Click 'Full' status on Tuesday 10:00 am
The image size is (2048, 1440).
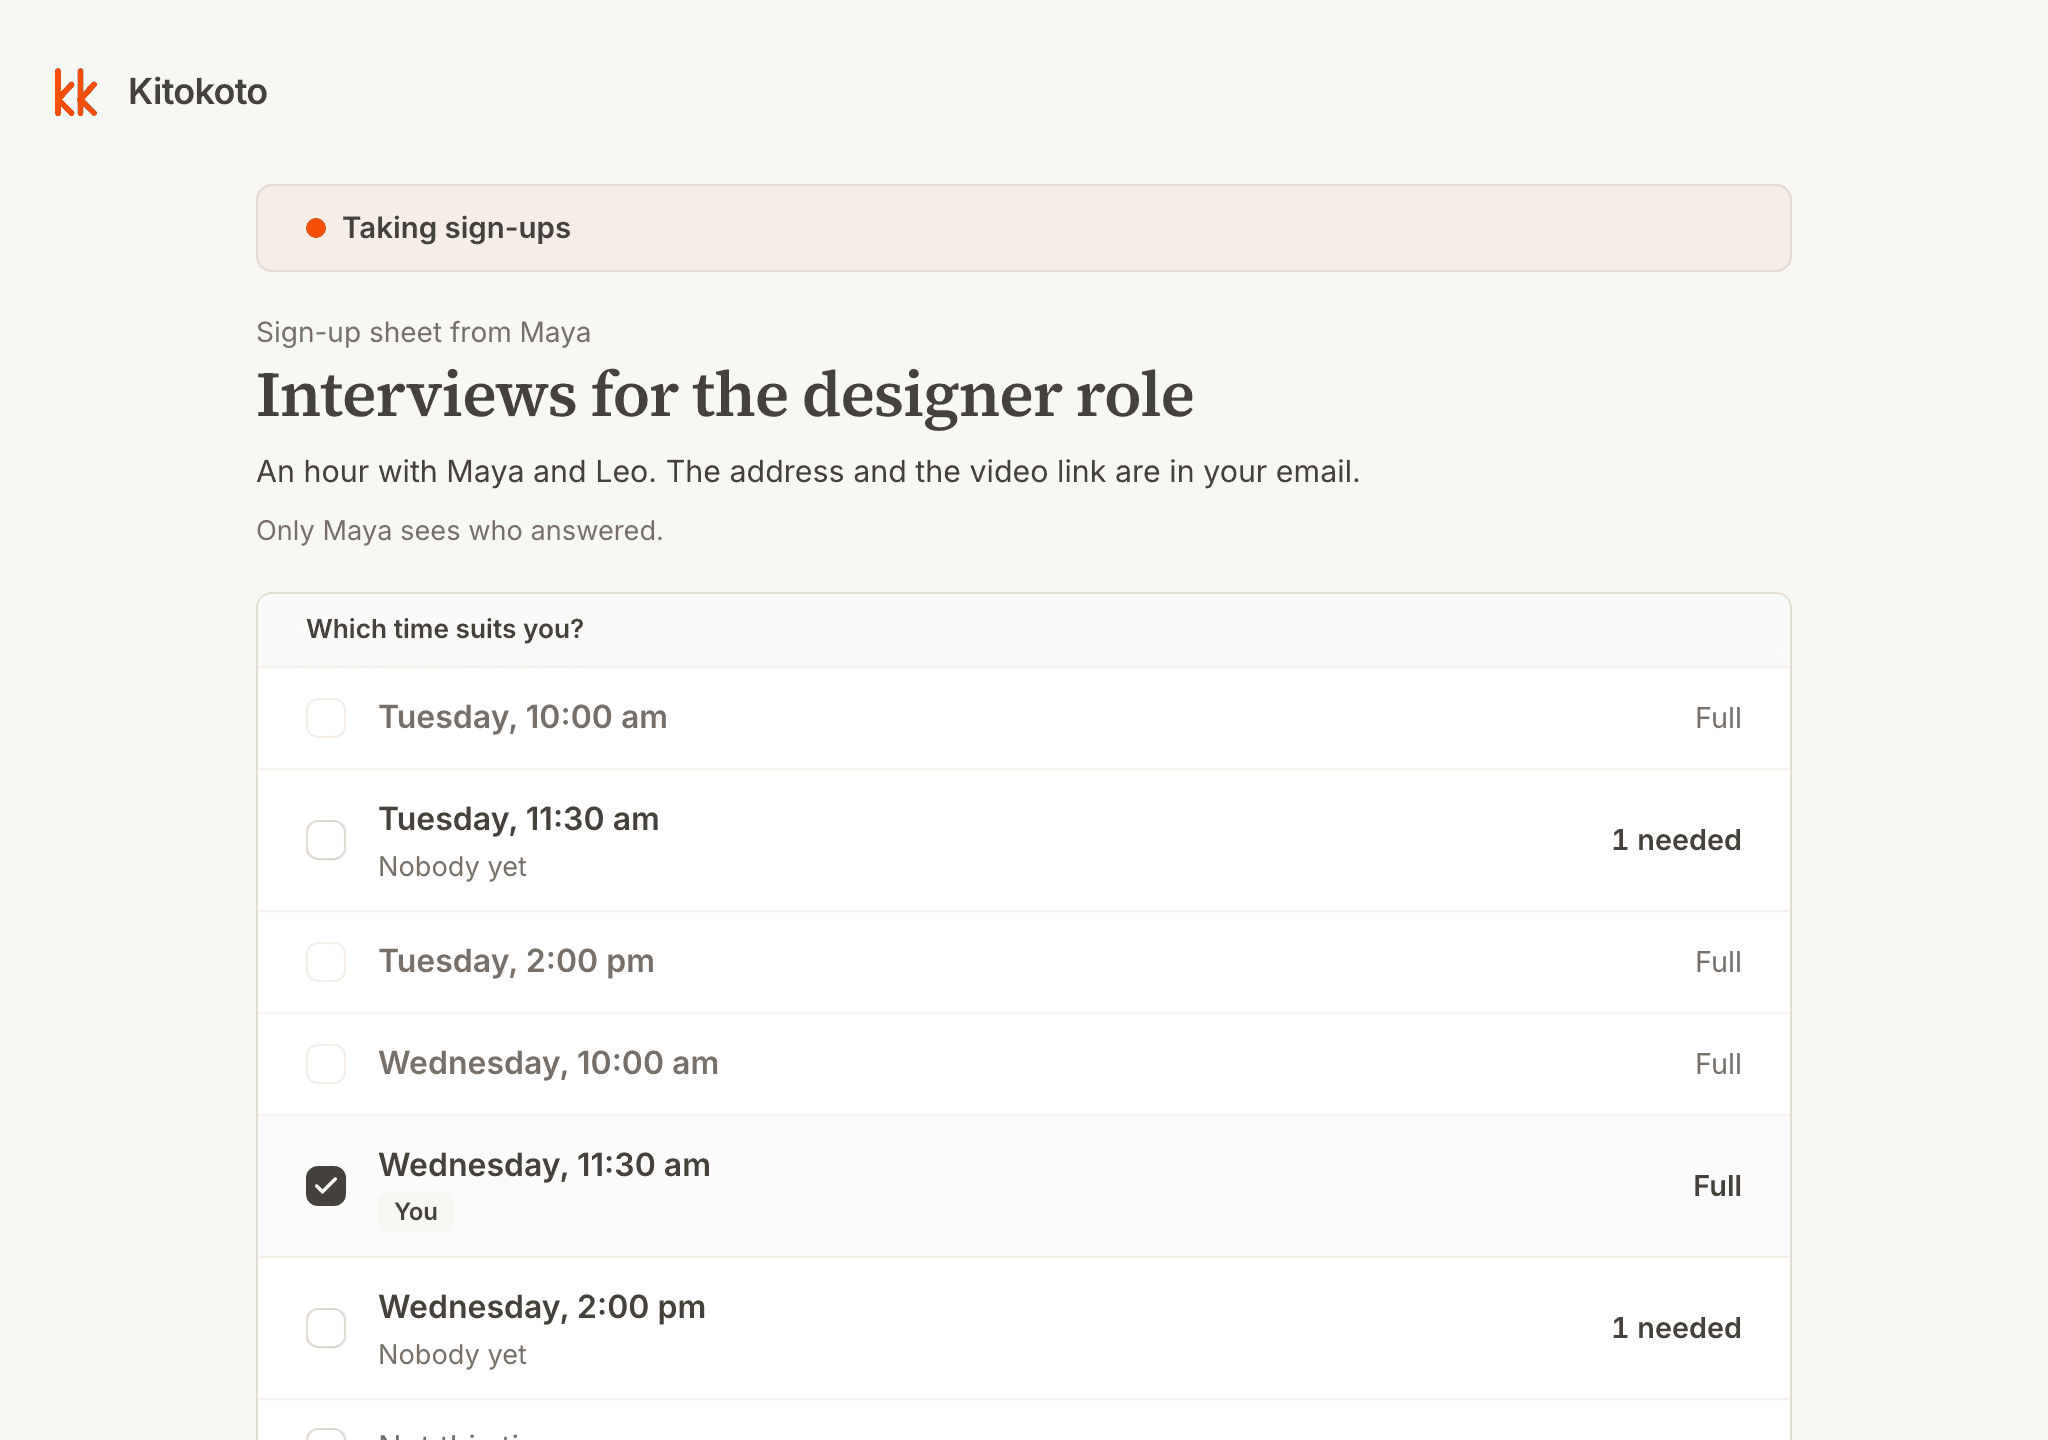point(1718,718)
